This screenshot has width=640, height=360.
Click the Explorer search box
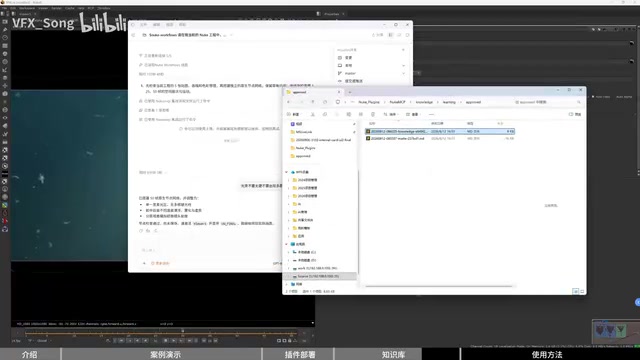pos(547,102)
